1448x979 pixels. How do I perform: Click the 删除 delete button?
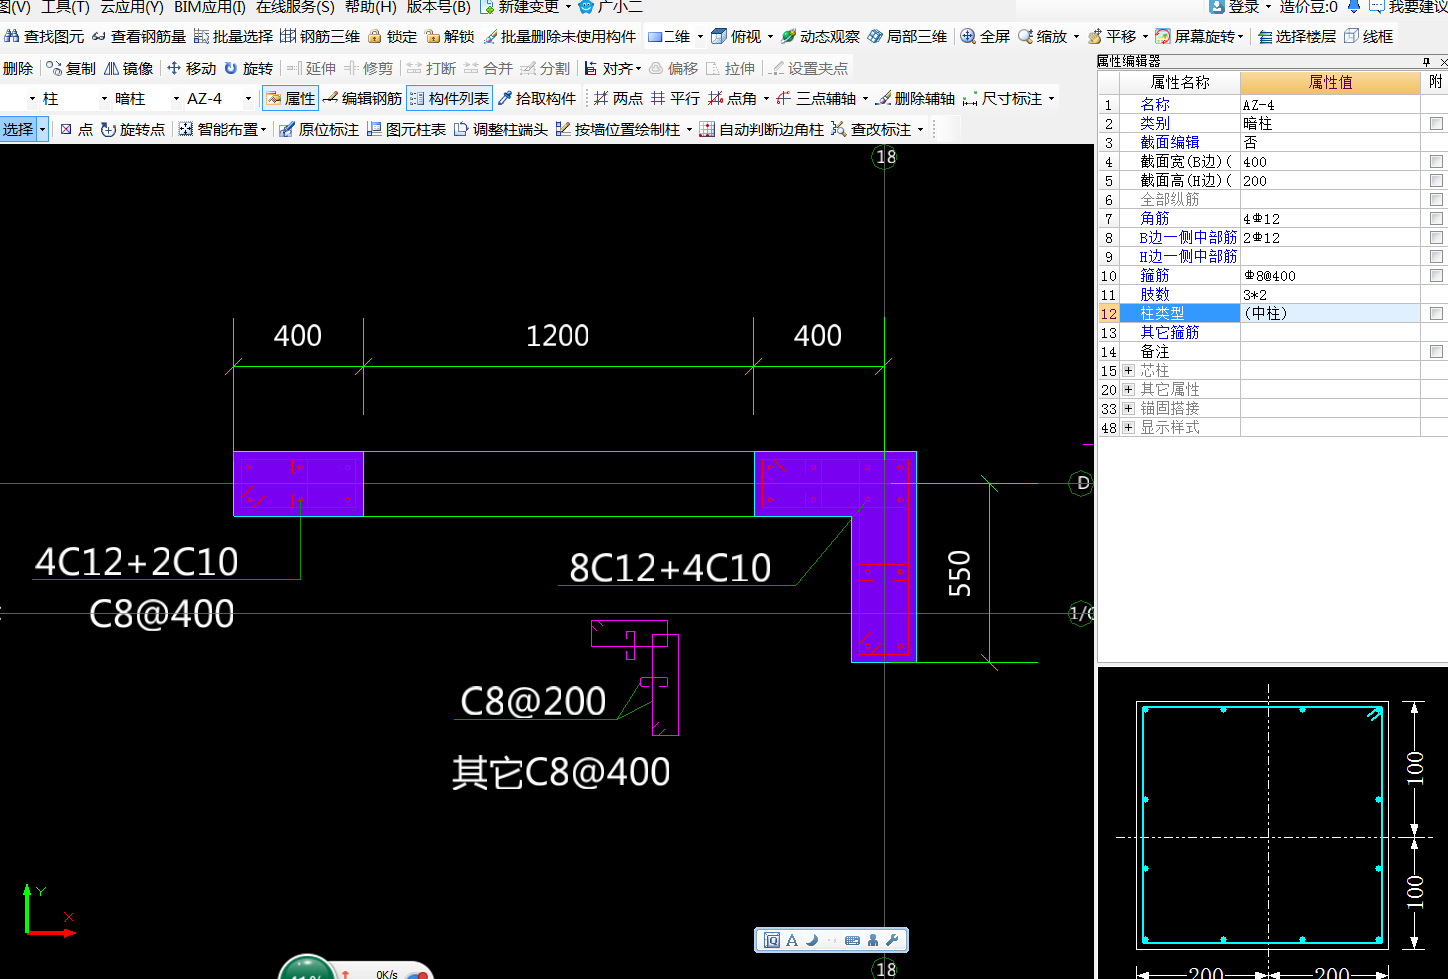coord(18,68)
